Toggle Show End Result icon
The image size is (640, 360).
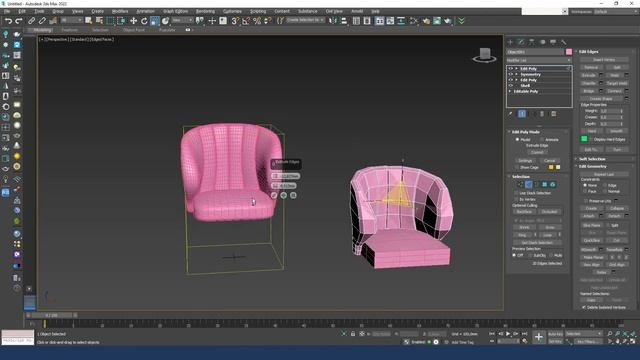pos(522,114)
